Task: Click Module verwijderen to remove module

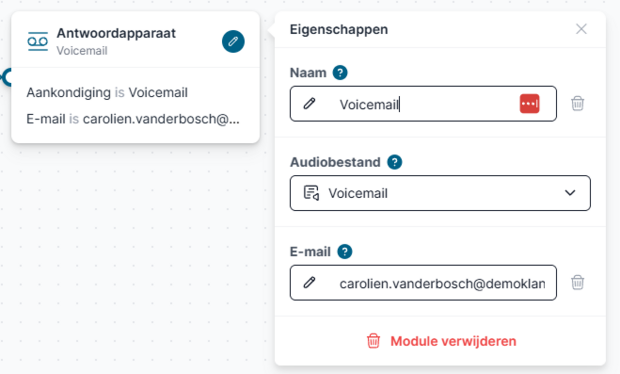Action: [x=453, y=341]
